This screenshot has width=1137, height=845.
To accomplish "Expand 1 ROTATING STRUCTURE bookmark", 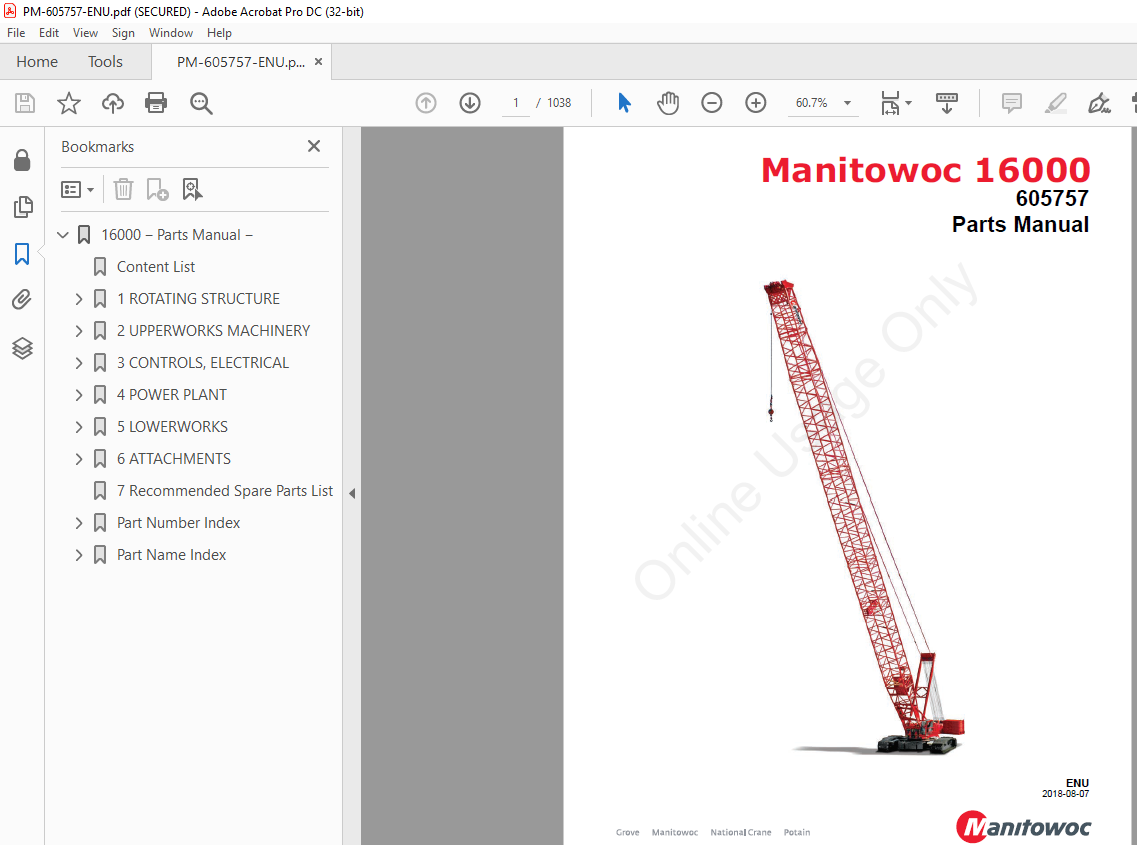I will pyautogui.click(x=79, y=299).
